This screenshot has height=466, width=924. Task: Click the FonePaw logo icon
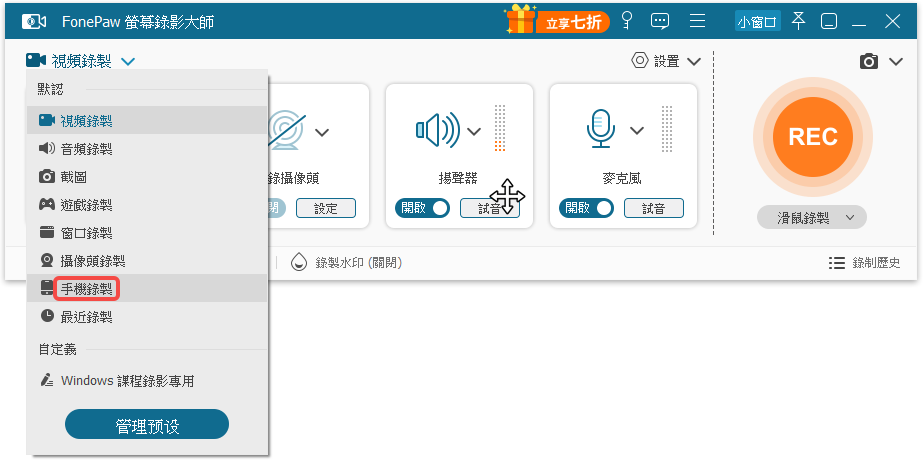tap(34, 22)
